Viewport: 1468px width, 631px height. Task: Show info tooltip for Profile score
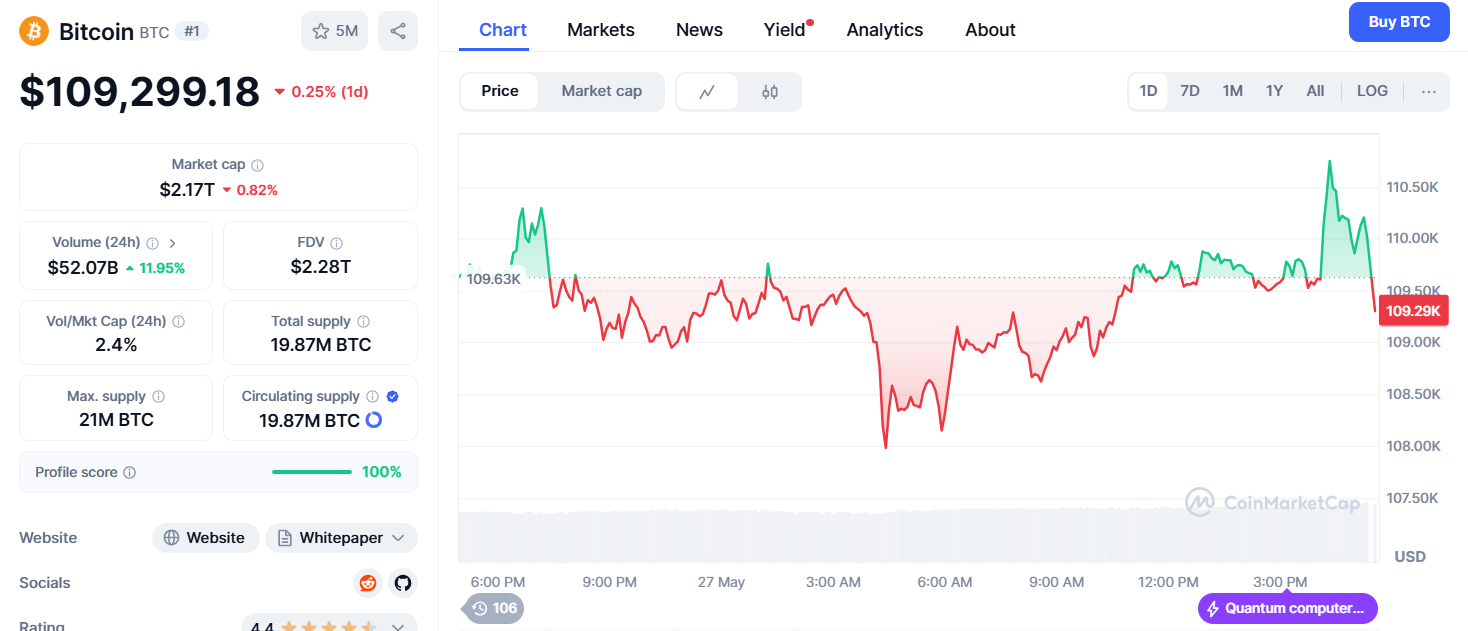tap(130, 473)
